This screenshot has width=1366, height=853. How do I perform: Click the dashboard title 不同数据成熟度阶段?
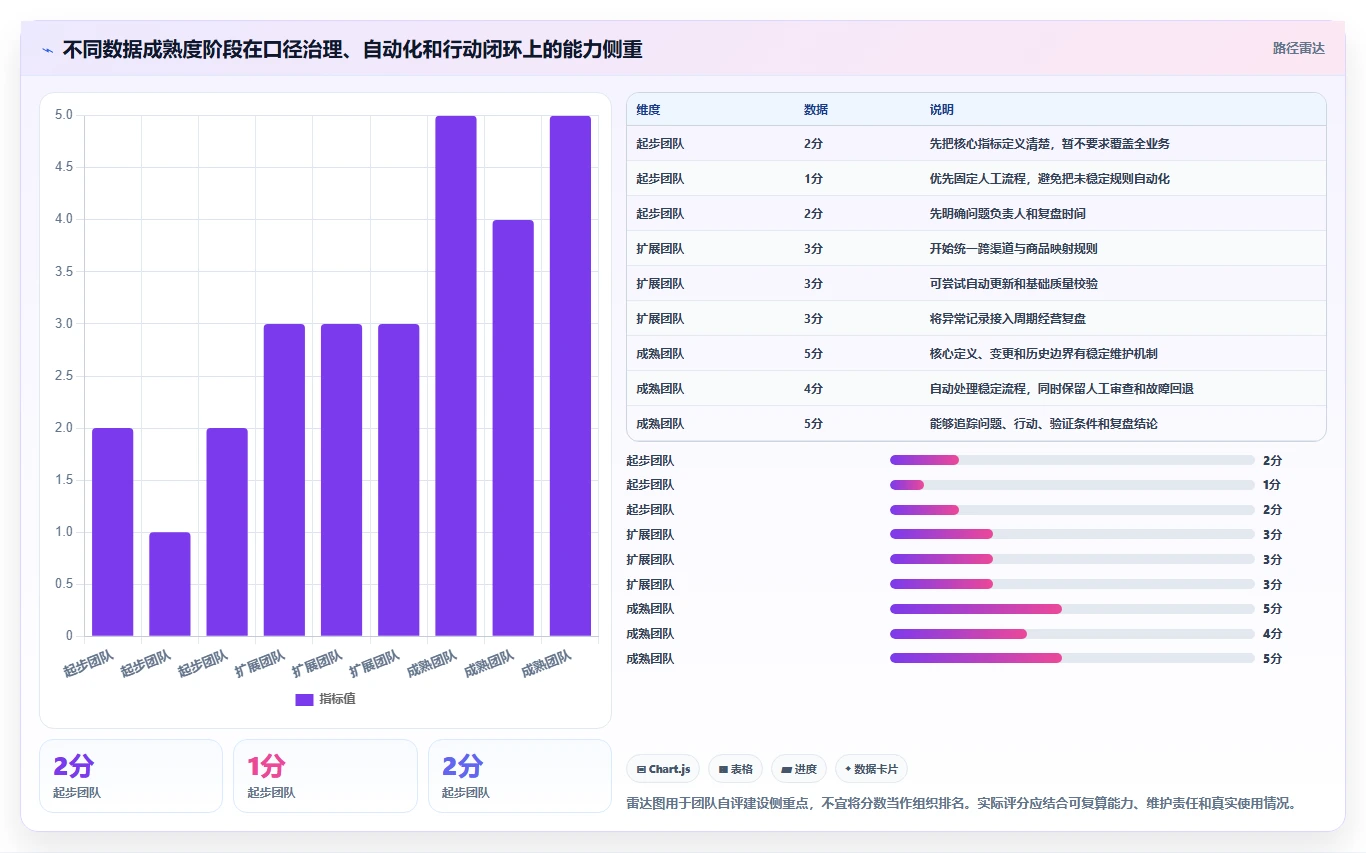tap(352, 49)
